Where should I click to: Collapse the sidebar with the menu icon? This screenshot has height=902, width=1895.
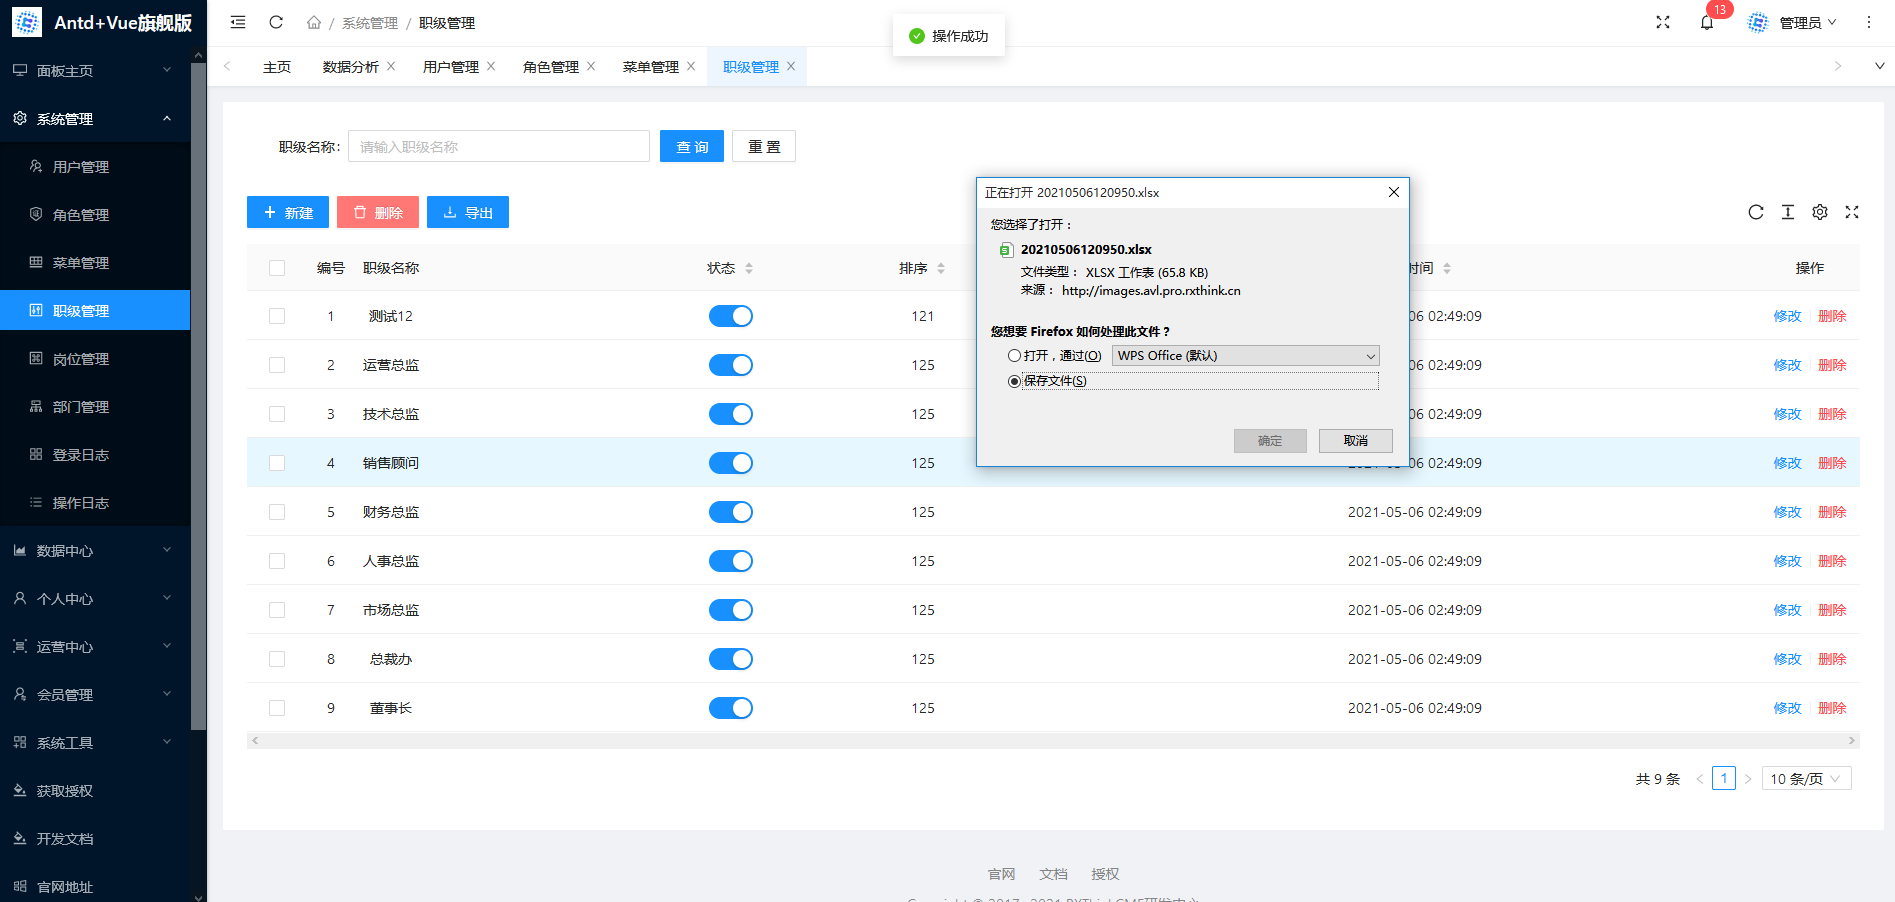(x=237, y=22)
